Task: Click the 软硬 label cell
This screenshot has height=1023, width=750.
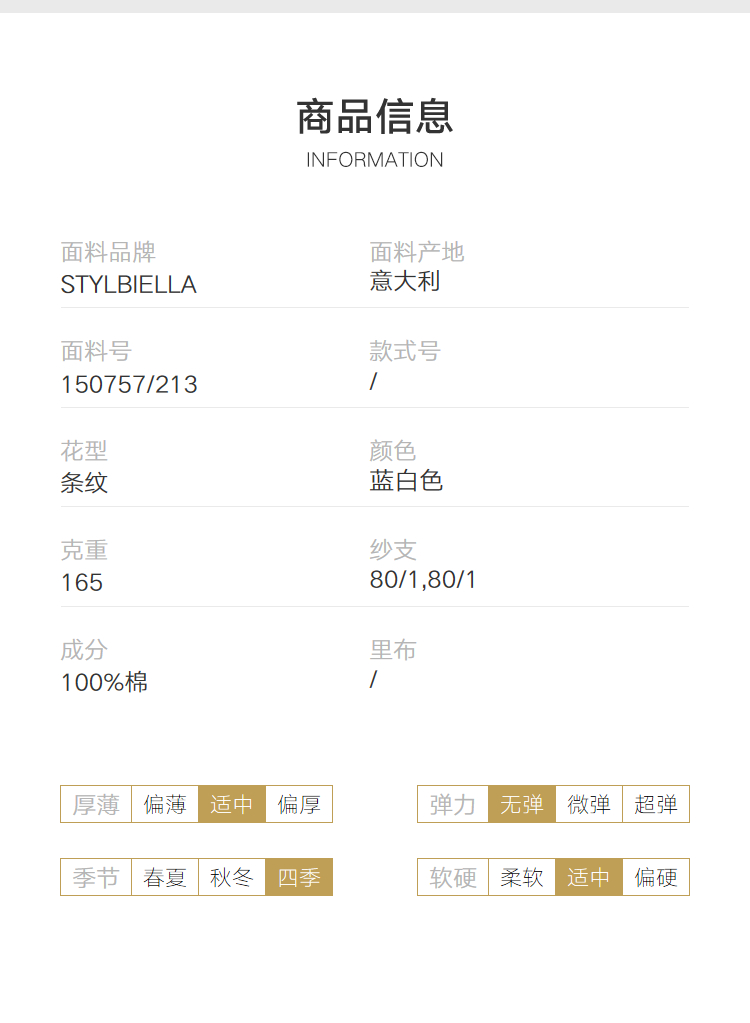Action: pyautogui.click(x=453, y=877)
